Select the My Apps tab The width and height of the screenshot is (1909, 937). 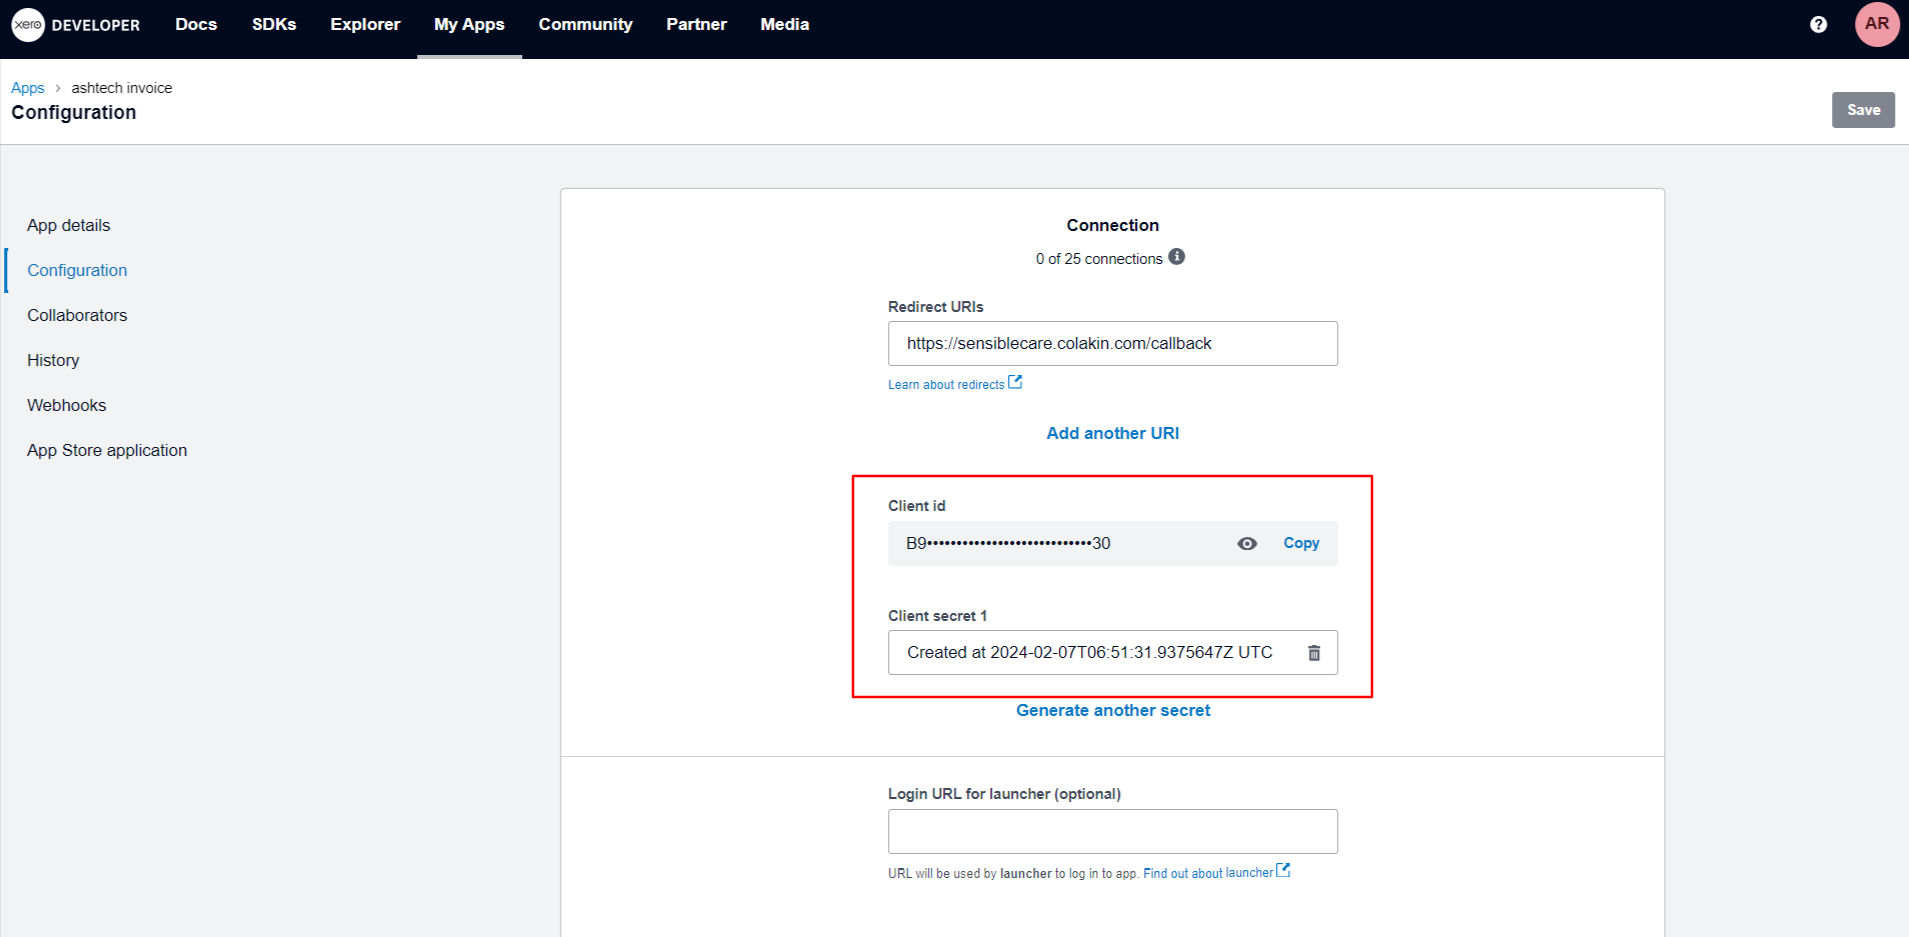click(x=469, y=25)
